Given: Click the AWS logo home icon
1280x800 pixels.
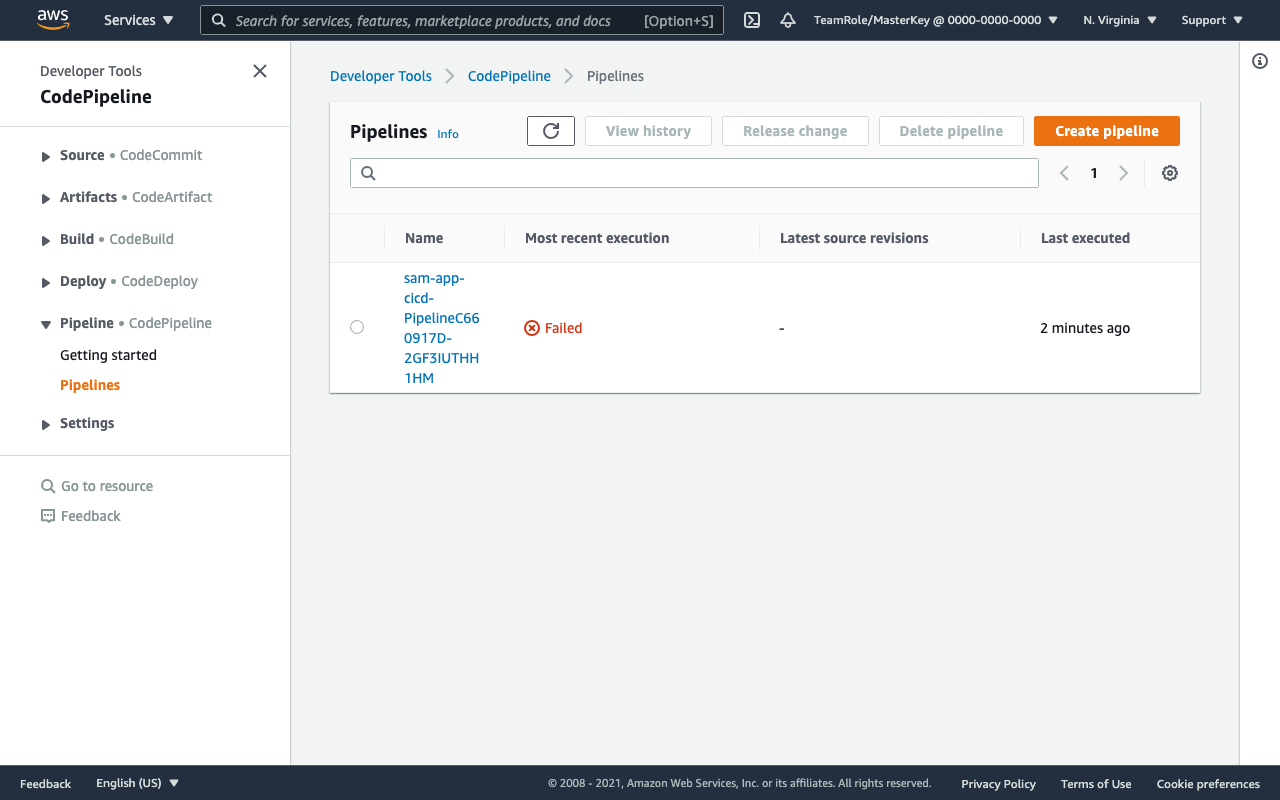Looking at the screenshot, I should [53, 19].
